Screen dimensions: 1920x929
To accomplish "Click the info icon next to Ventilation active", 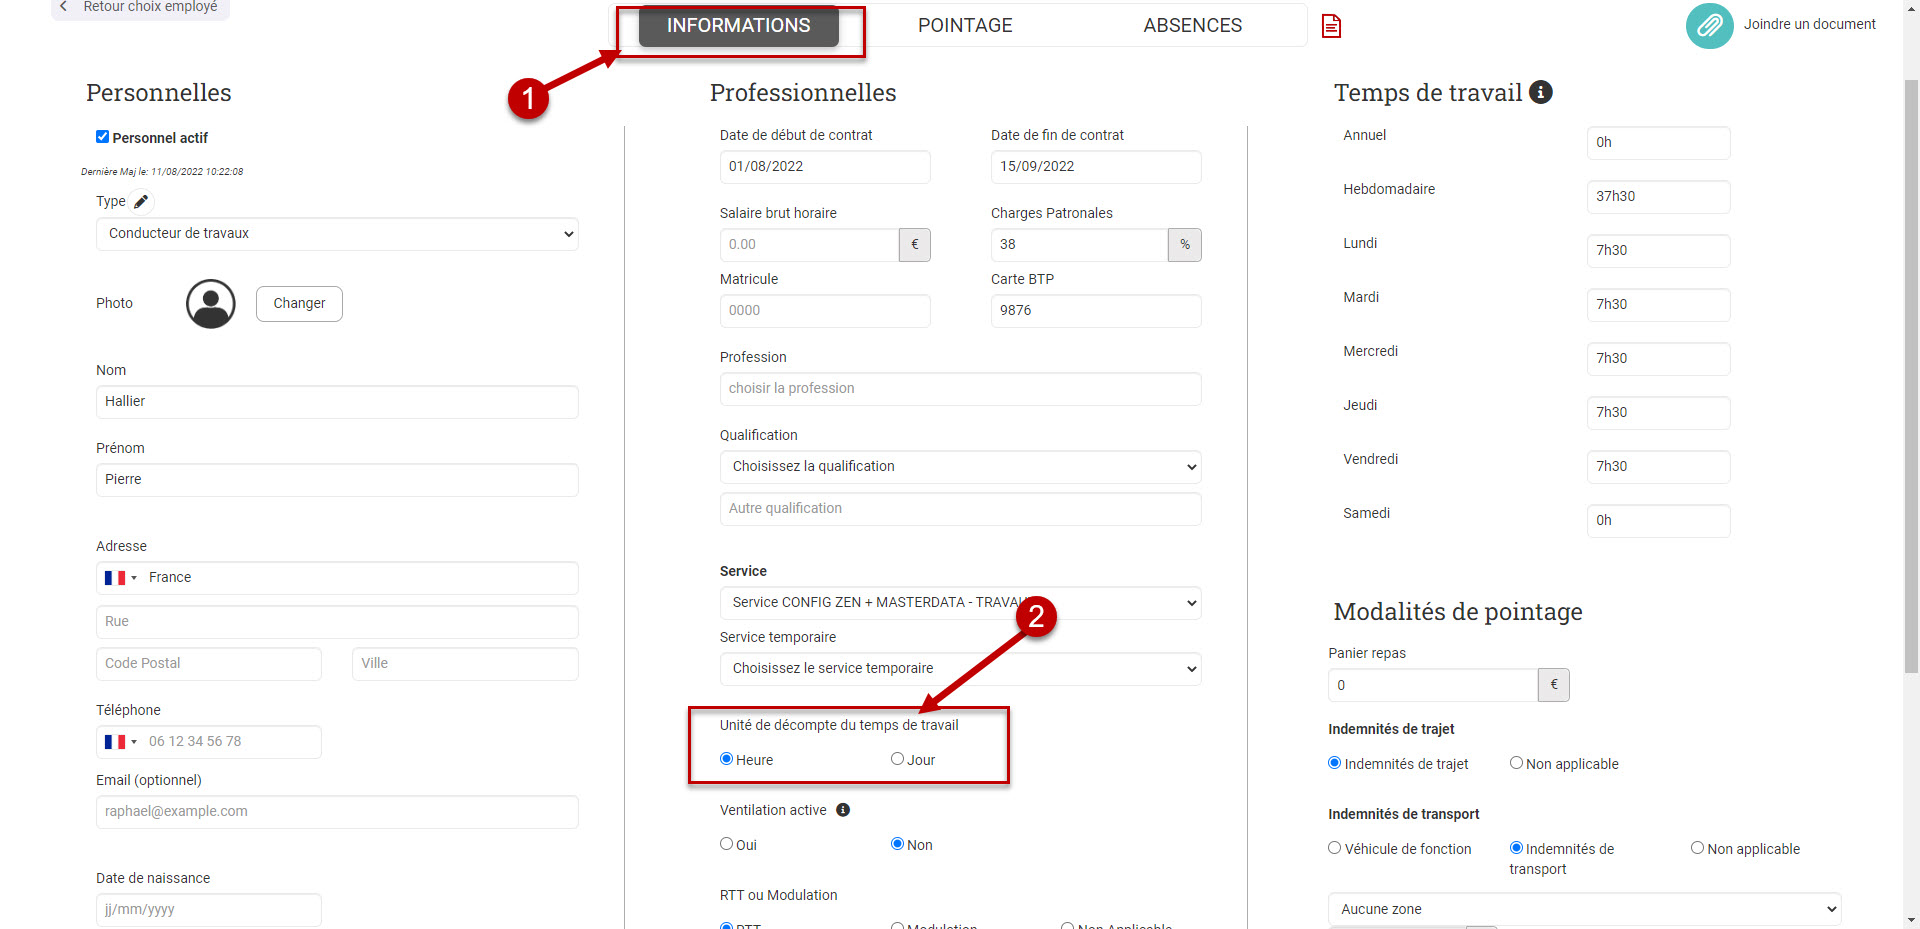I will 843,810.
